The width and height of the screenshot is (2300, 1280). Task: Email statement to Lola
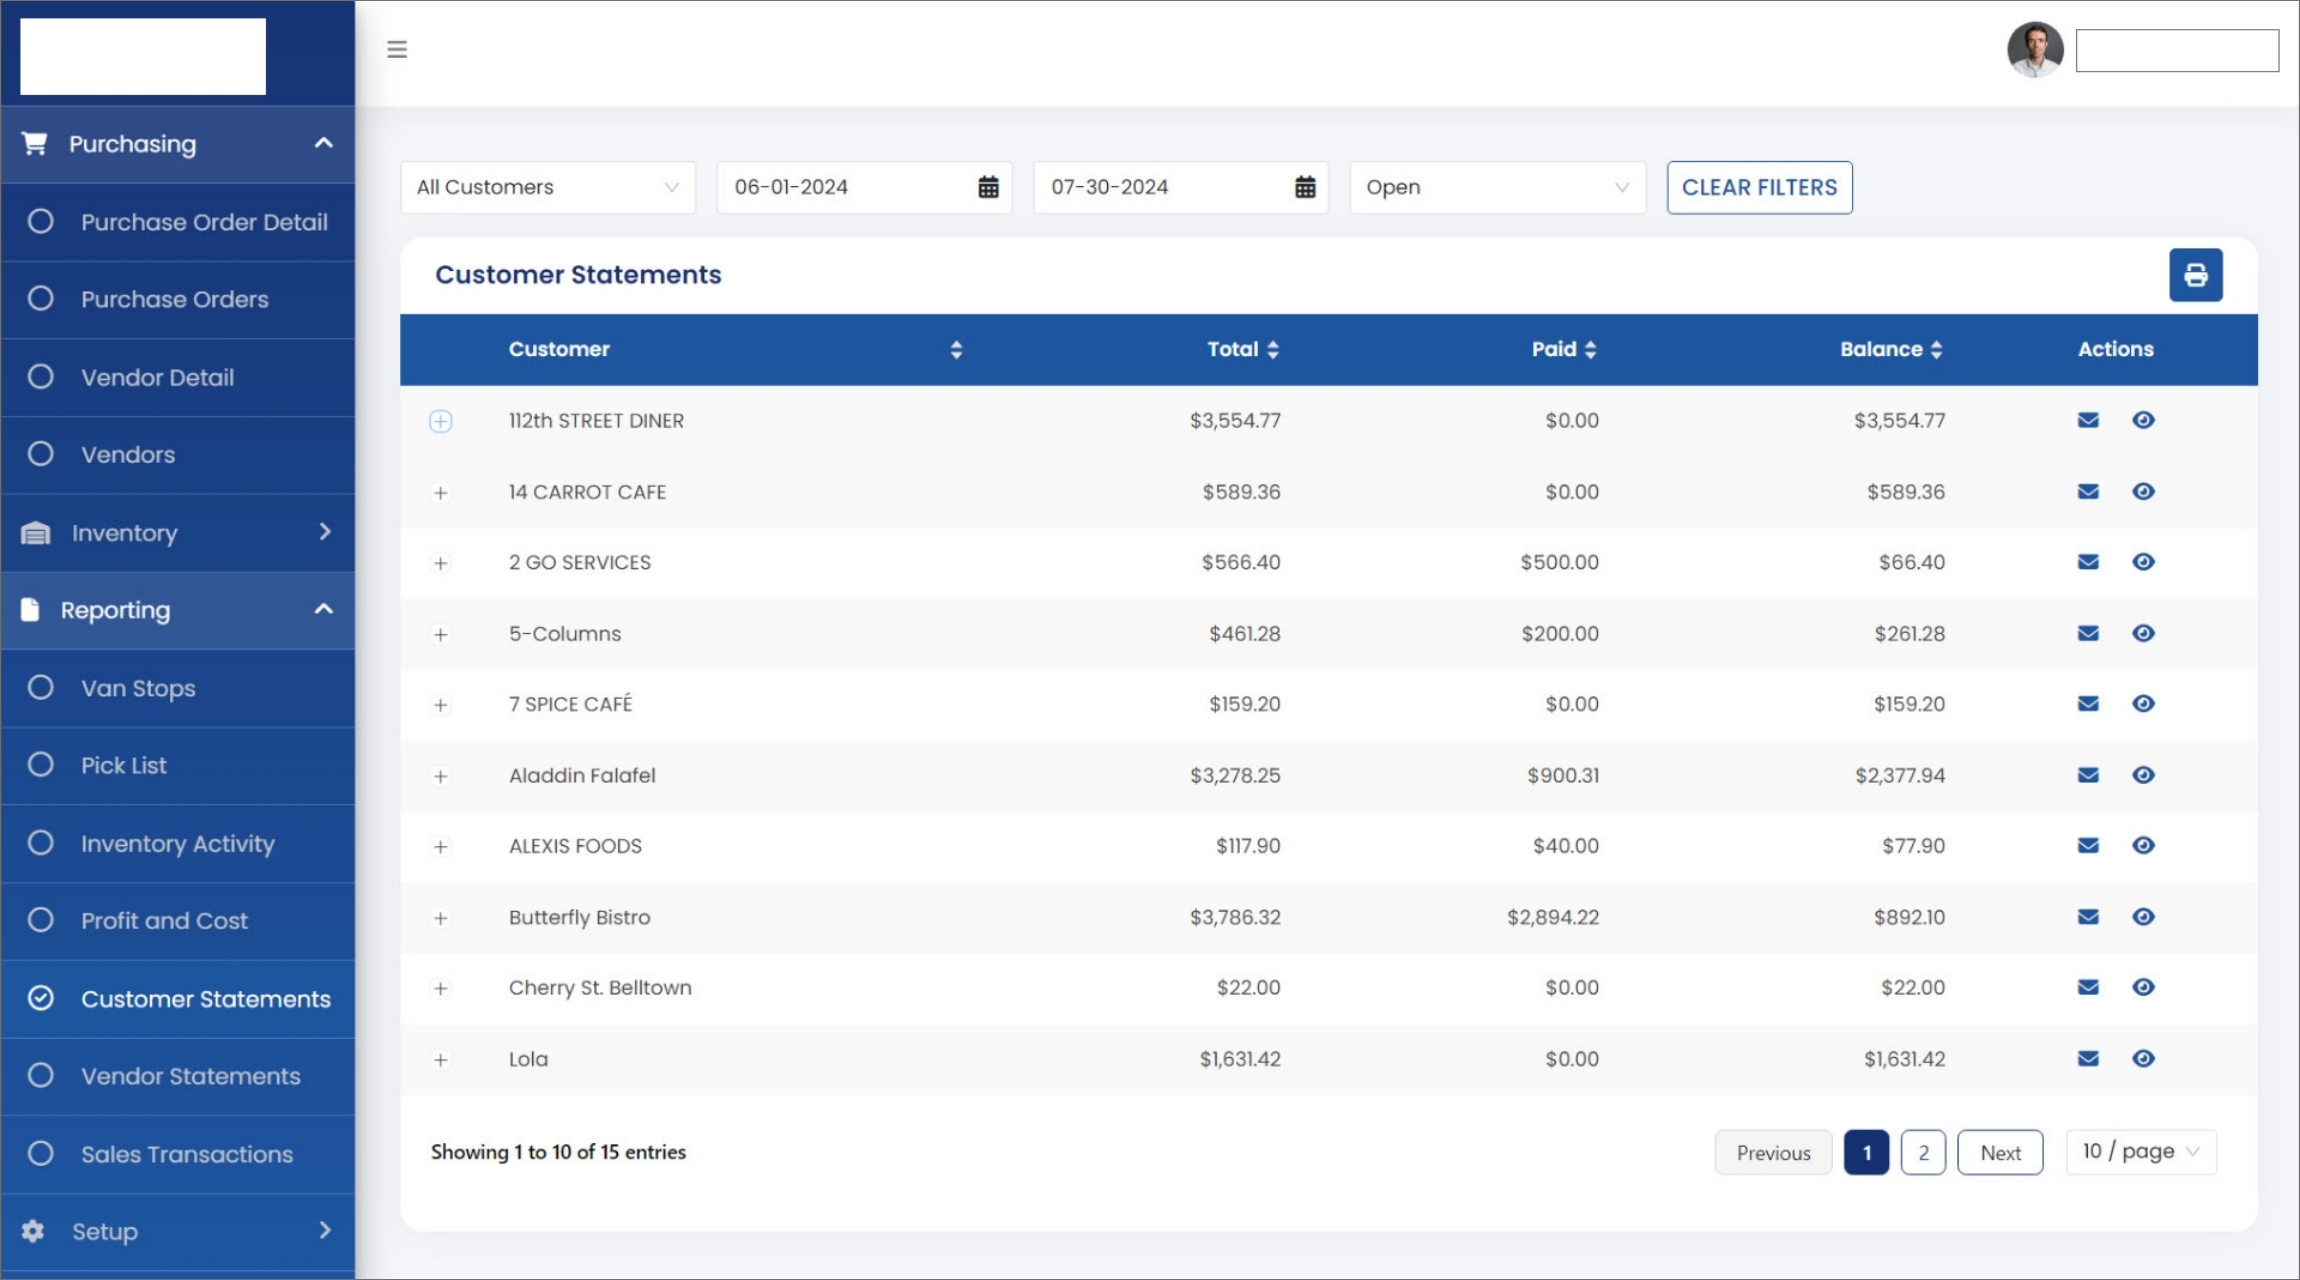click(x=2088, y=1058)
